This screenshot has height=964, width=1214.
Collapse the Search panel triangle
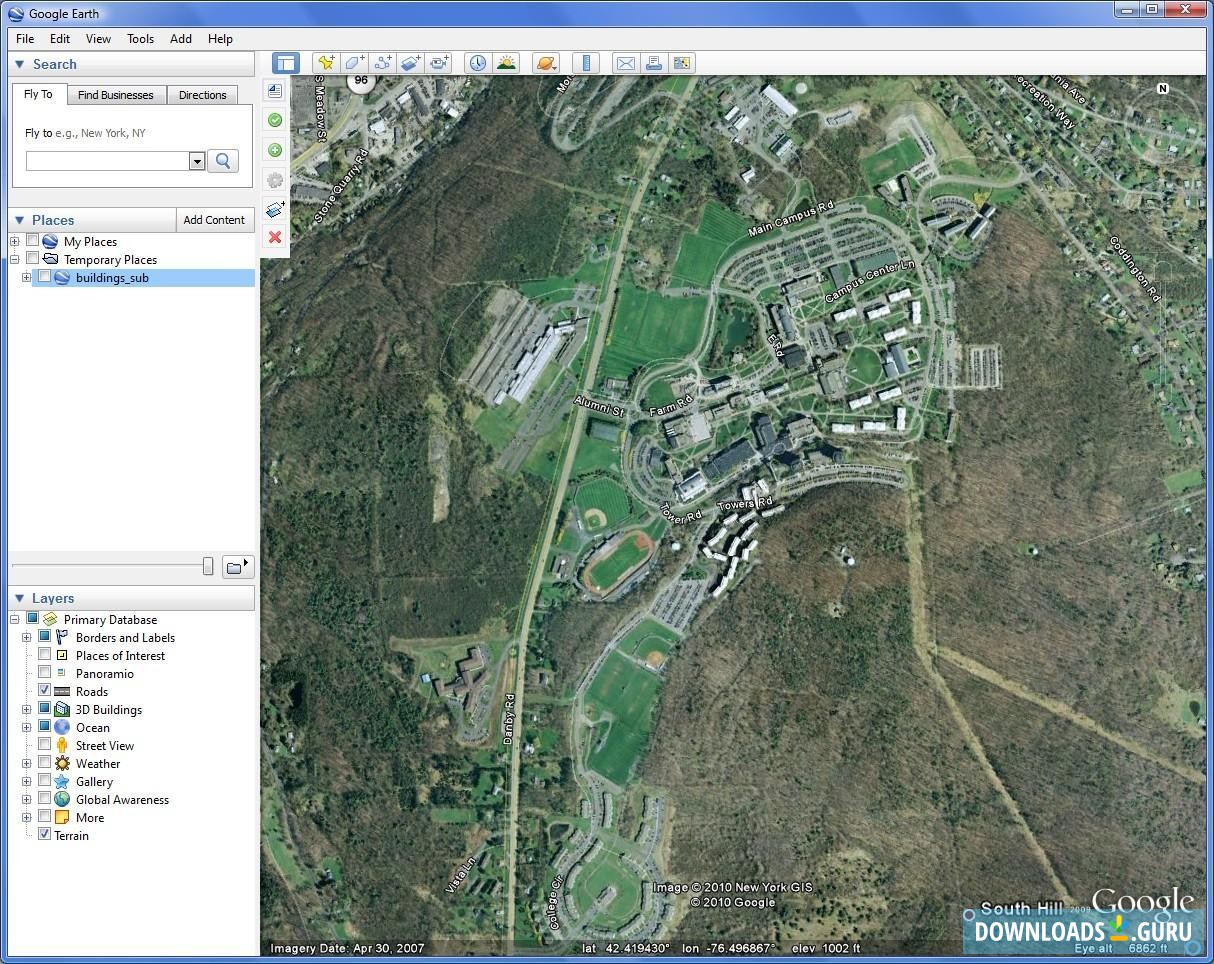click(19, 64)
